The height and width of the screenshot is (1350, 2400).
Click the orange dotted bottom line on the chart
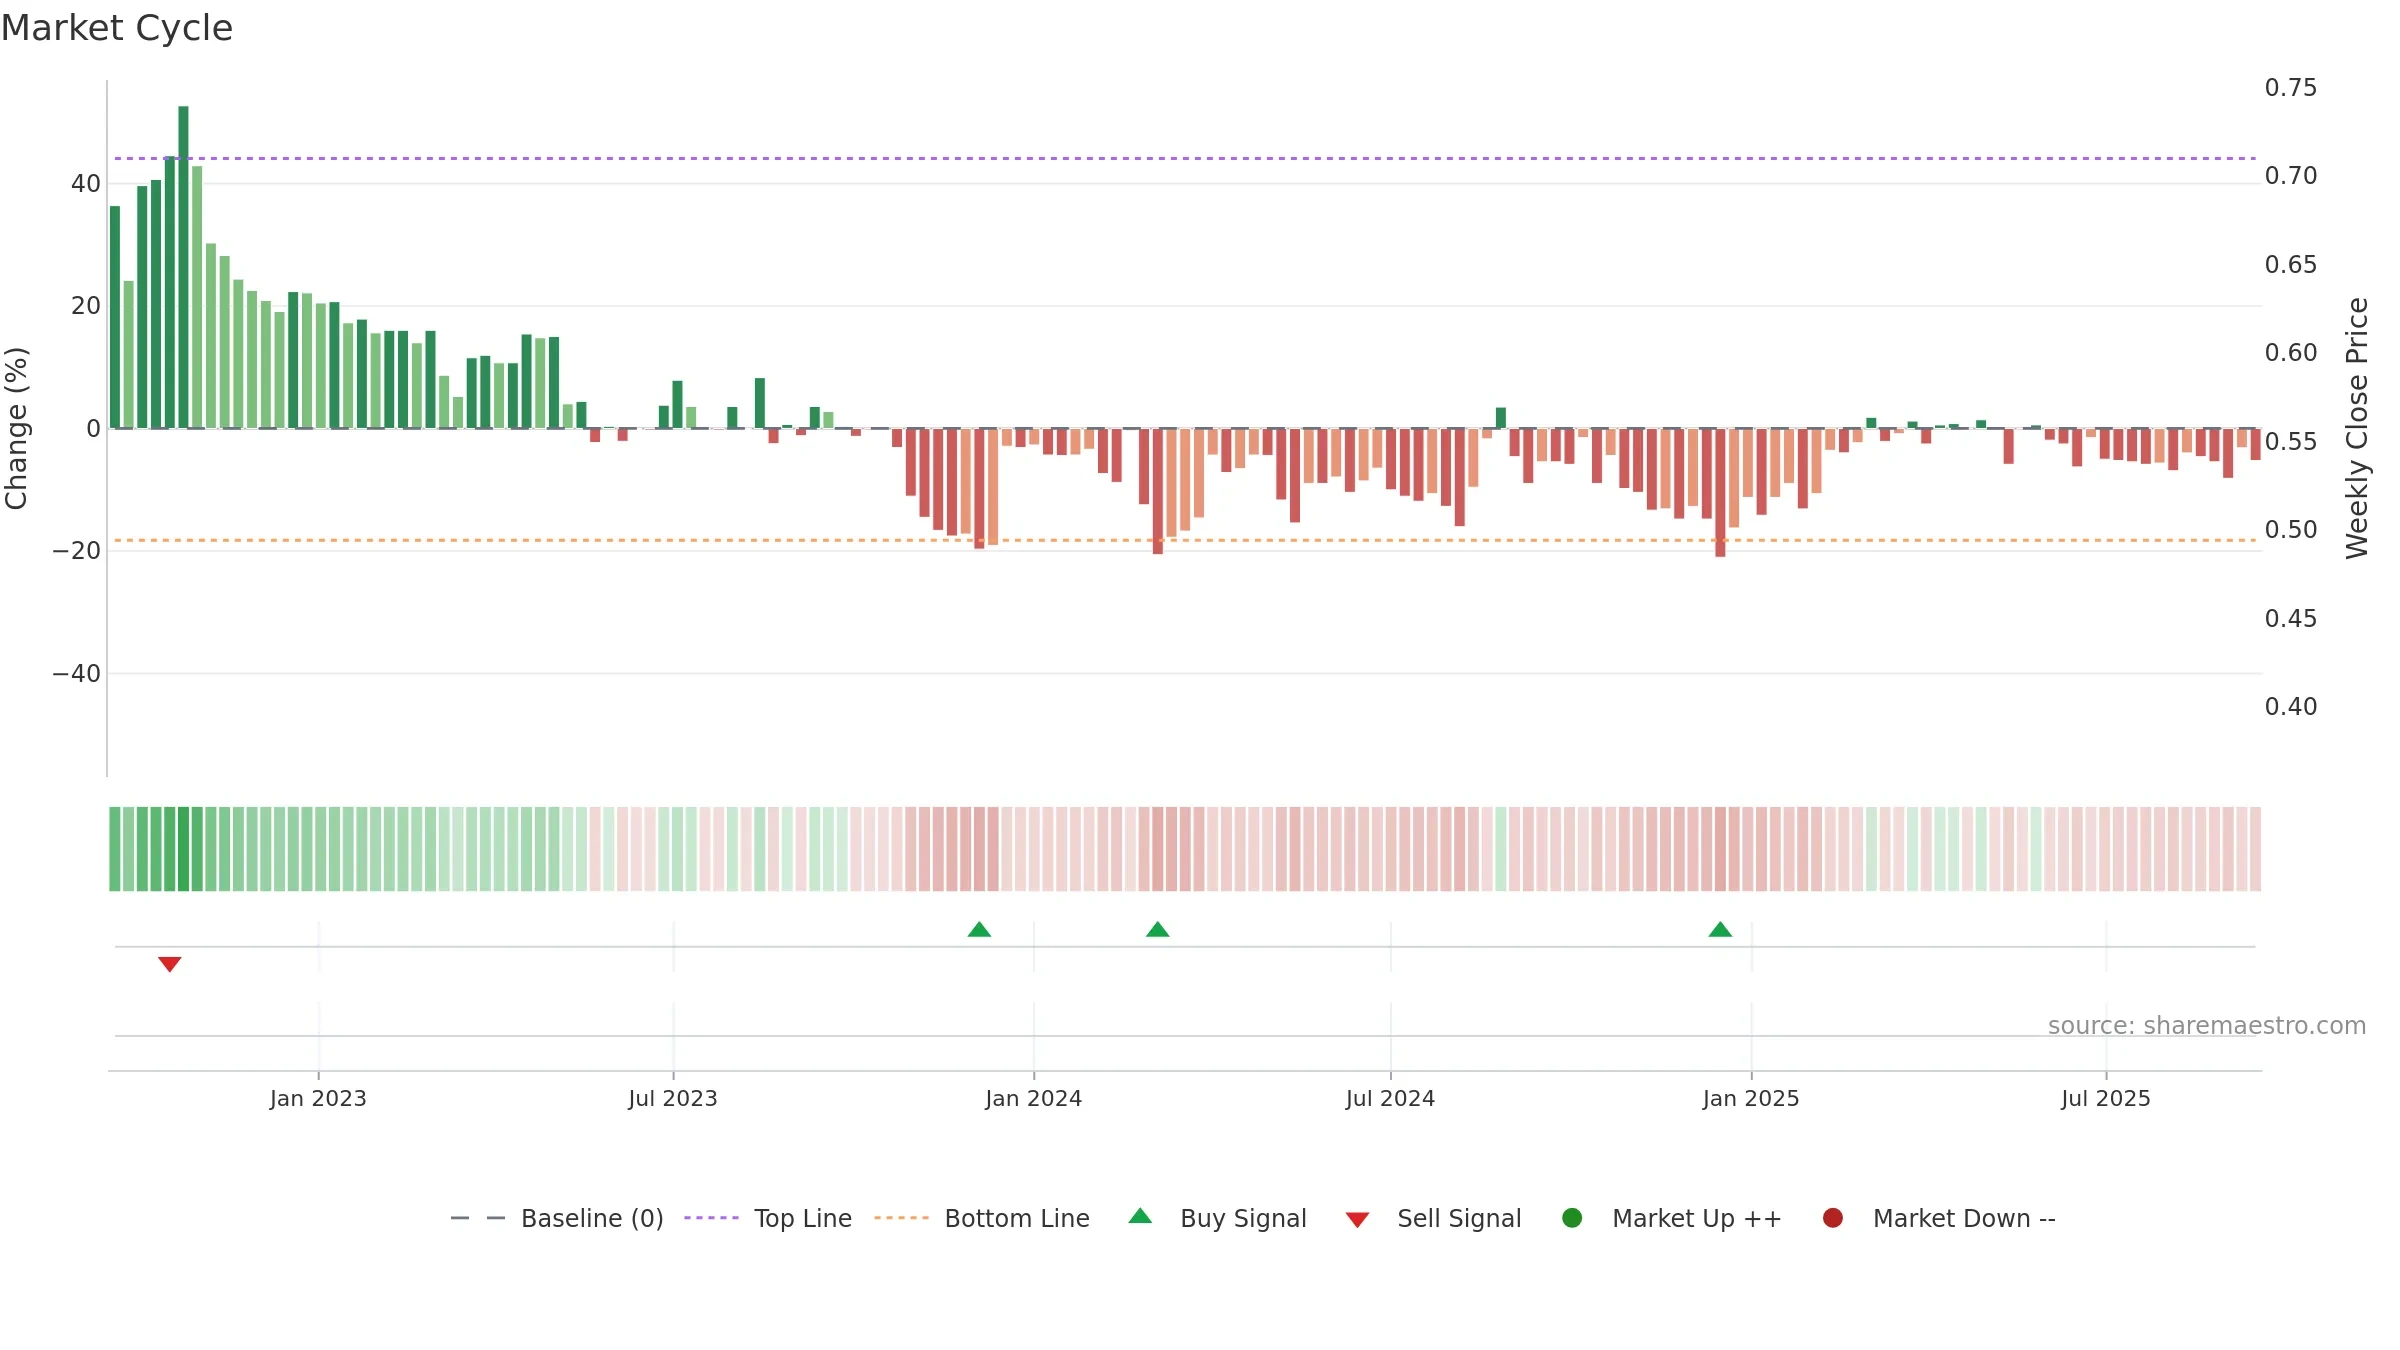pyautogui.click(x=1185, y=540)
